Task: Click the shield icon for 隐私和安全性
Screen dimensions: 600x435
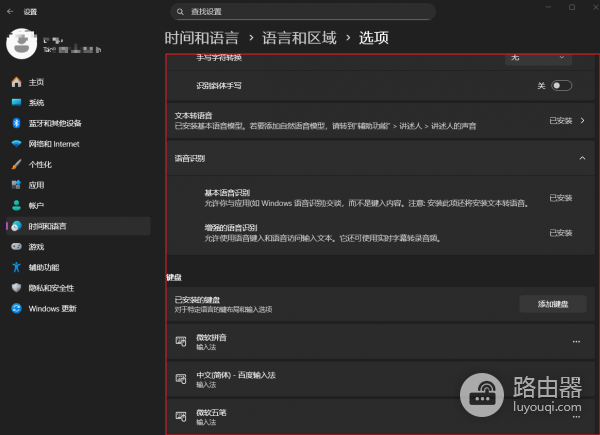Action: (16, 288)
